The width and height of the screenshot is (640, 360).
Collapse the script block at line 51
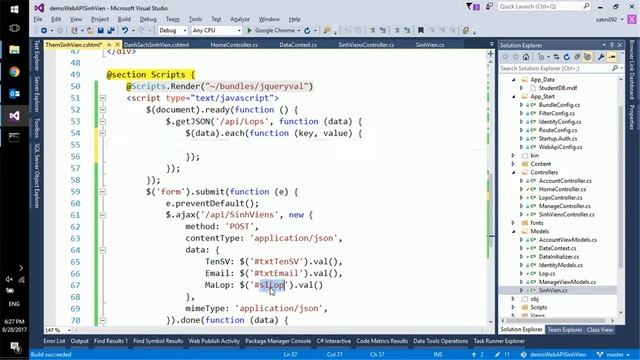(102, 98)
